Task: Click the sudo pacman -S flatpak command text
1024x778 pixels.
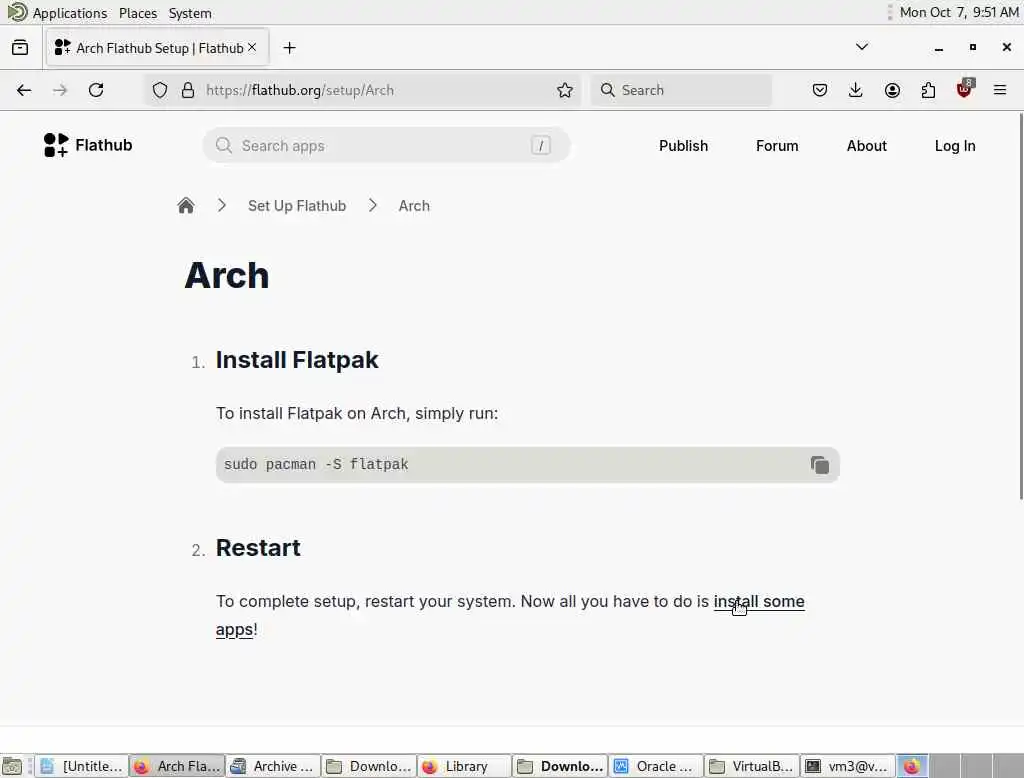Action: [x=316, y=464]
